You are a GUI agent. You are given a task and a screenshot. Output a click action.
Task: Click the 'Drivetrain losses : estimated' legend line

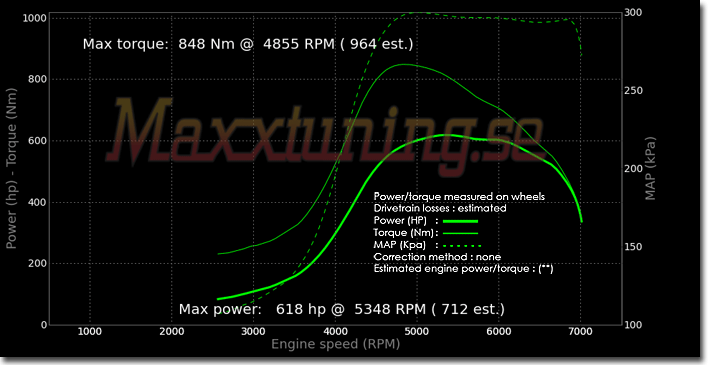(440, 209)
